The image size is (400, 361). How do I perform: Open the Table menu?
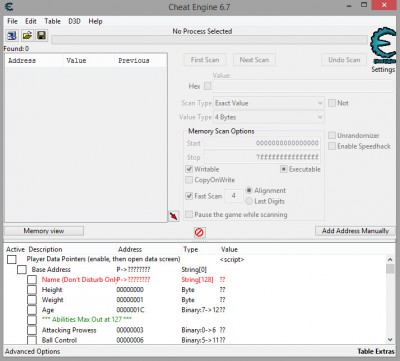click(52, 21)
